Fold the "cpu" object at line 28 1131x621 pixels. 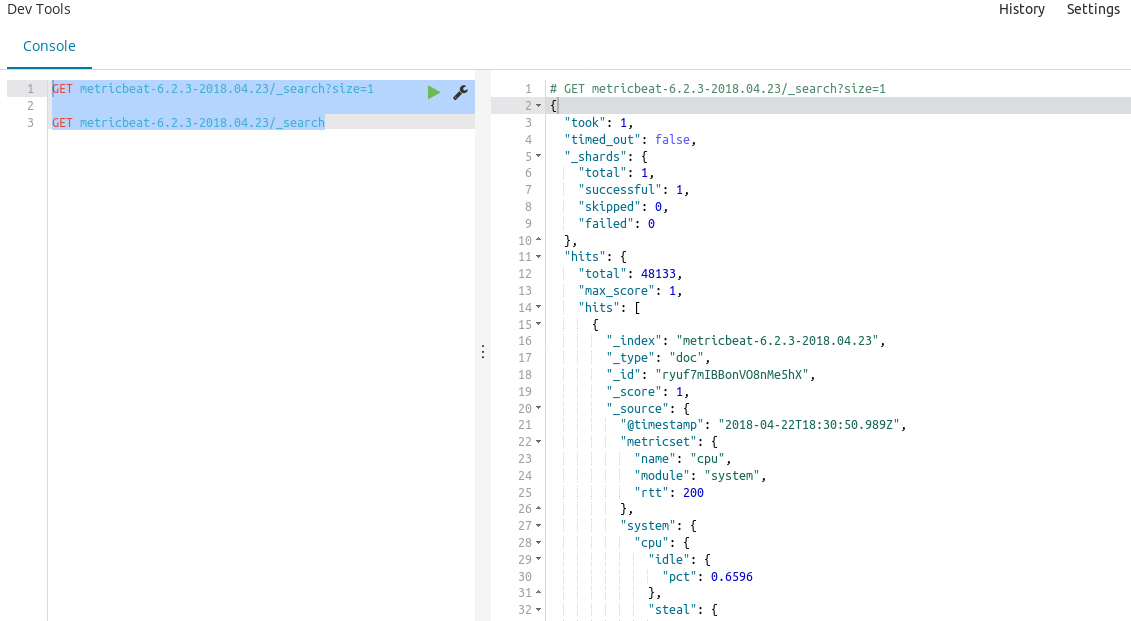click(x=538, y=542)
